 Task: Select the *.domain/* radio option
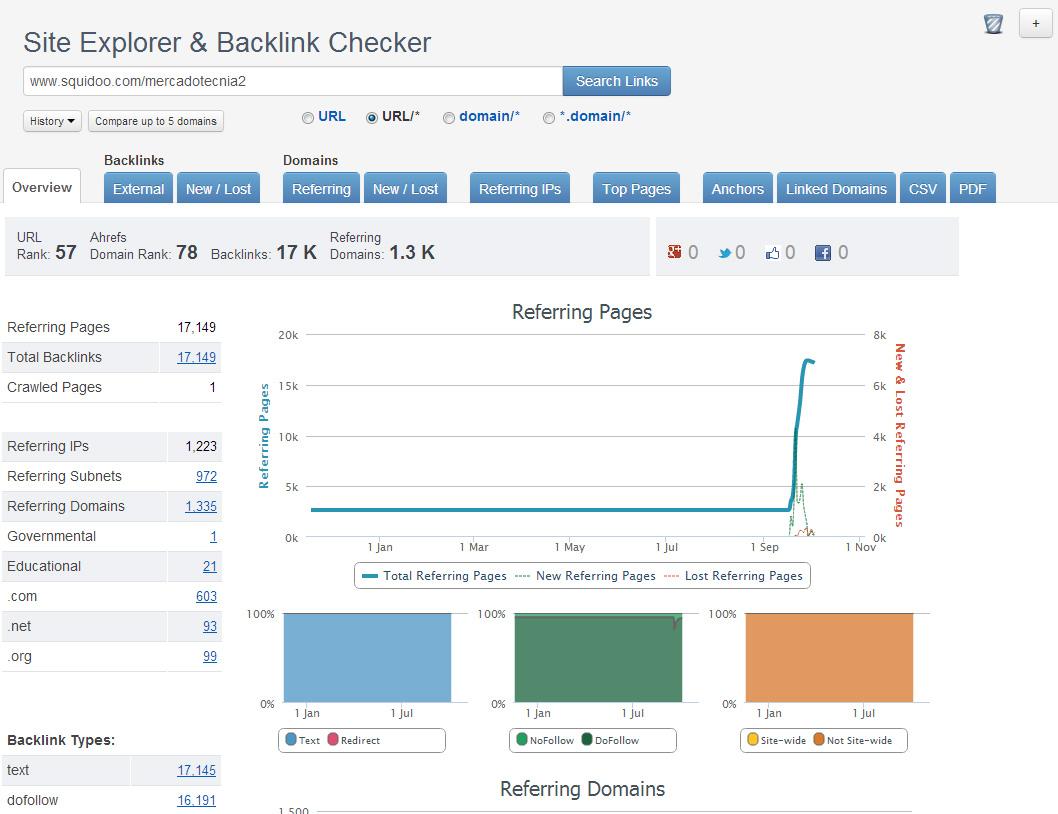[549, 118]
